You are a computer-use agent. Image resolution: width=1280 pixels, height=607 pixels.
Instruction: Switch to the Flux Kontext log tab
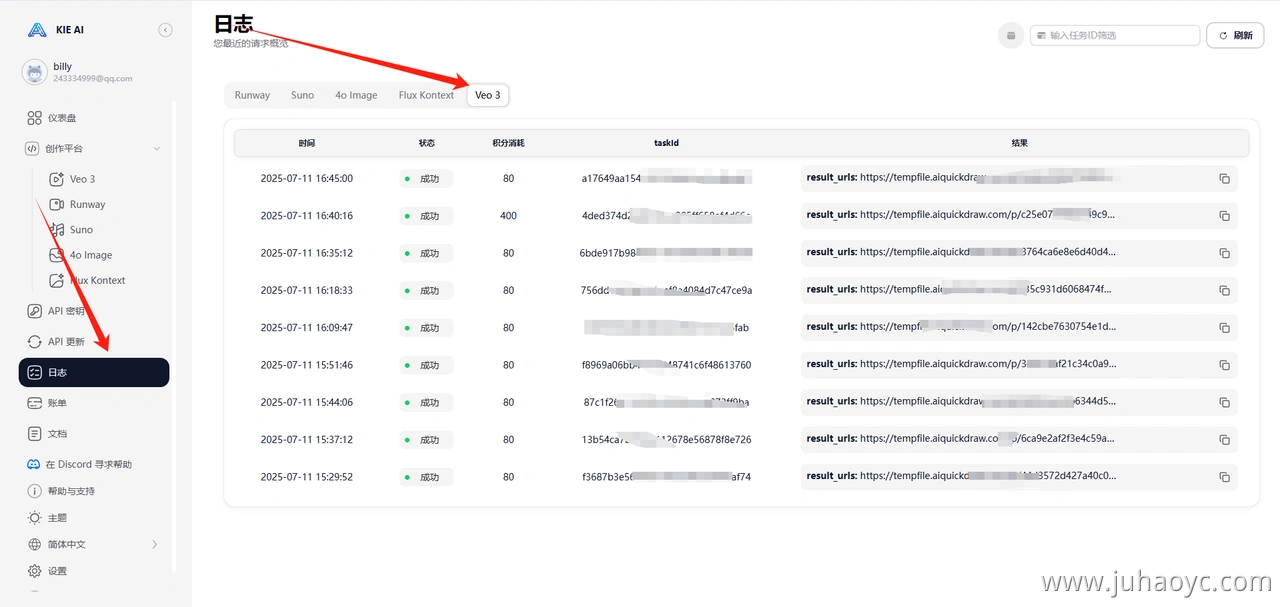point(426,95)
